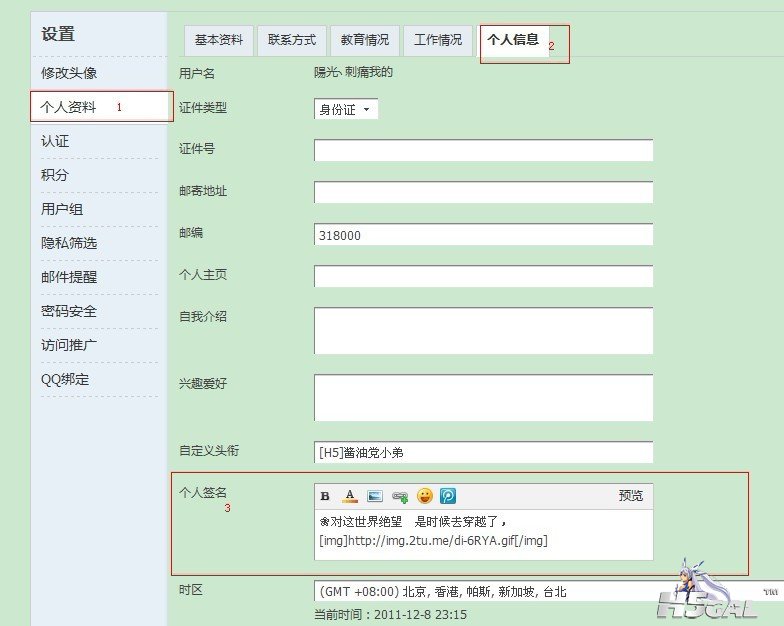784x626 pixels.
Task: Click the 自我介绍 text area
Action: click(x=483, y=330)
